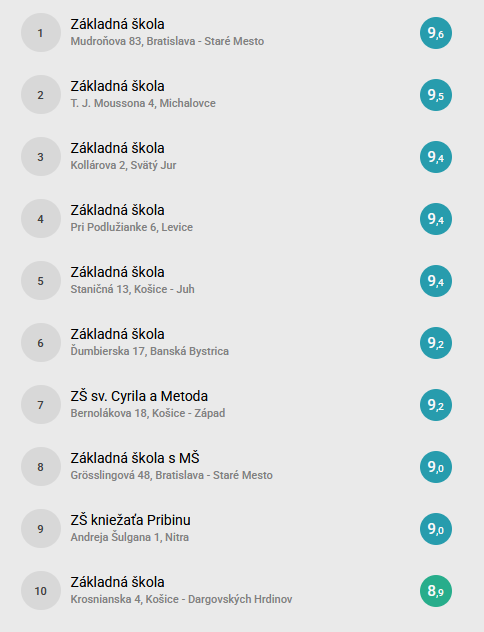Viewport: 484px width, 632px height.
Task: Open Krosnianska 4, Košice school entry
Action: click(x=181, y=599)
